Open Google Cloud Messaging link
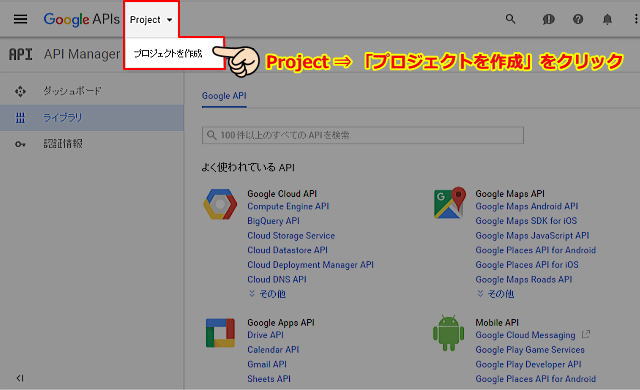Image resolution: width=640 pixels, height=390 pixels. coord(525,335)
